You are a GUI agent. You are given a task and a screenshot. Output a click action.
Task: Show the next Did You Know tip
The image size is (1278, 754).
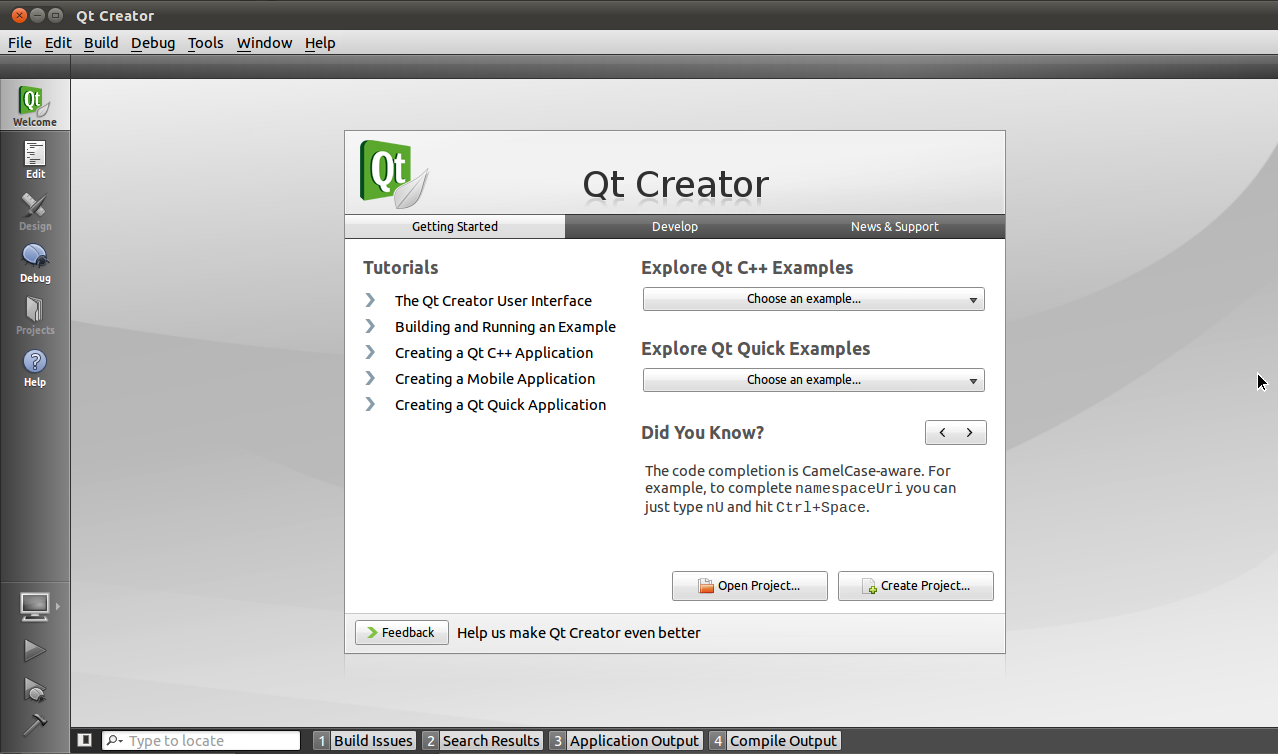(x=968, y=432)
